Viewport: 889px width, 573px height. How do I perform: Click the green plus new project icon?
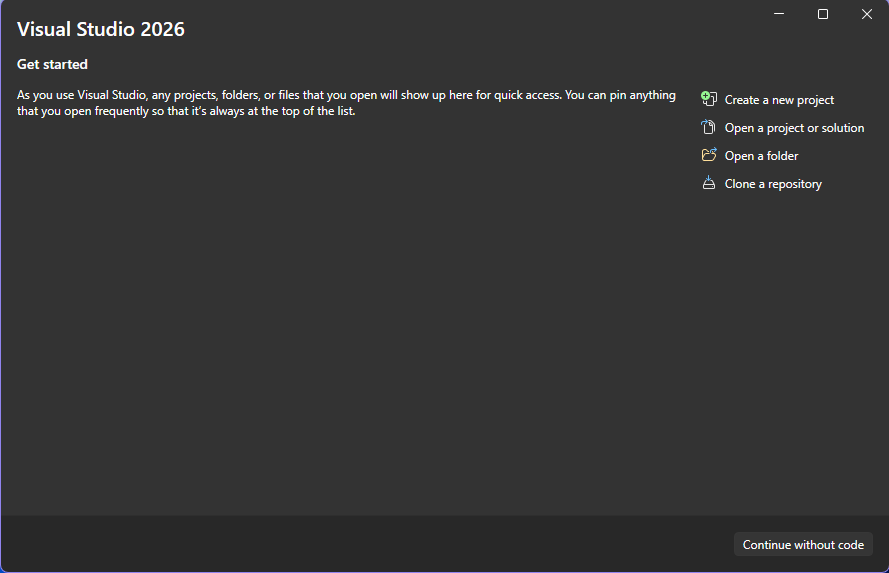709,99
